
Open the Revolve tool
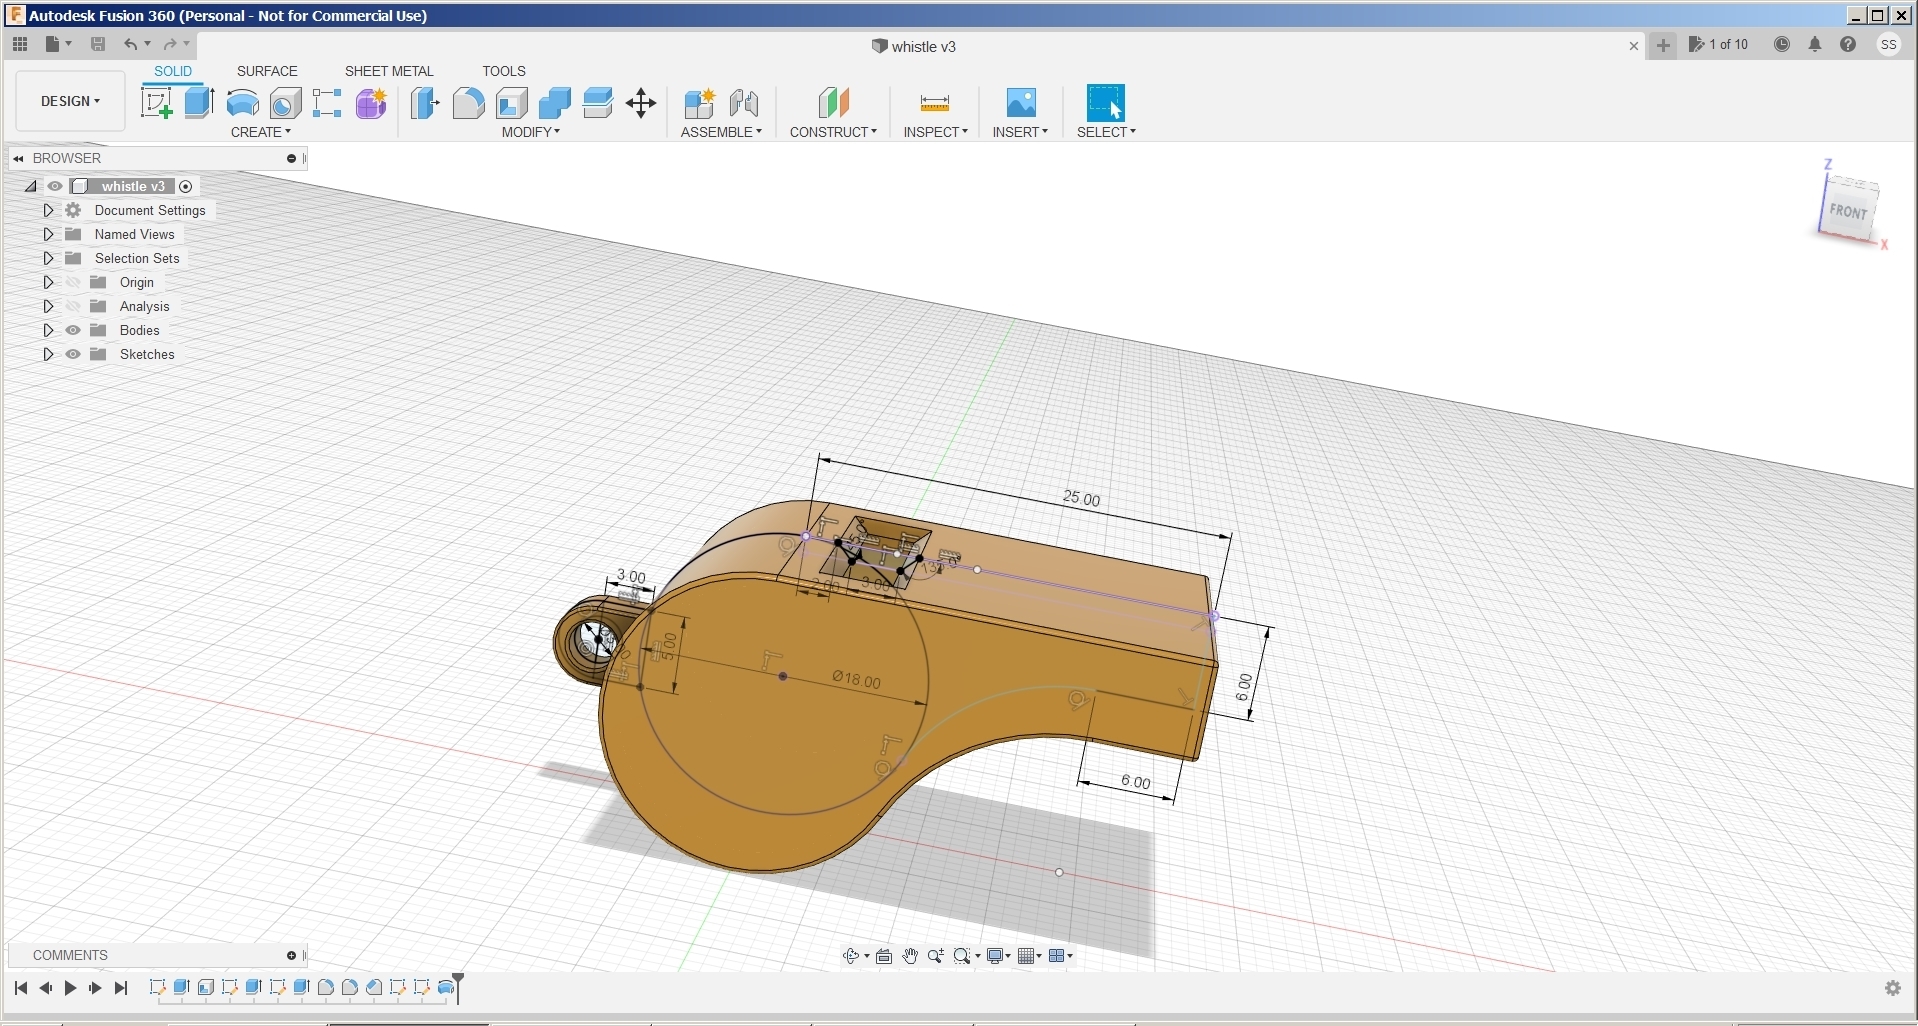click(241, 103)
